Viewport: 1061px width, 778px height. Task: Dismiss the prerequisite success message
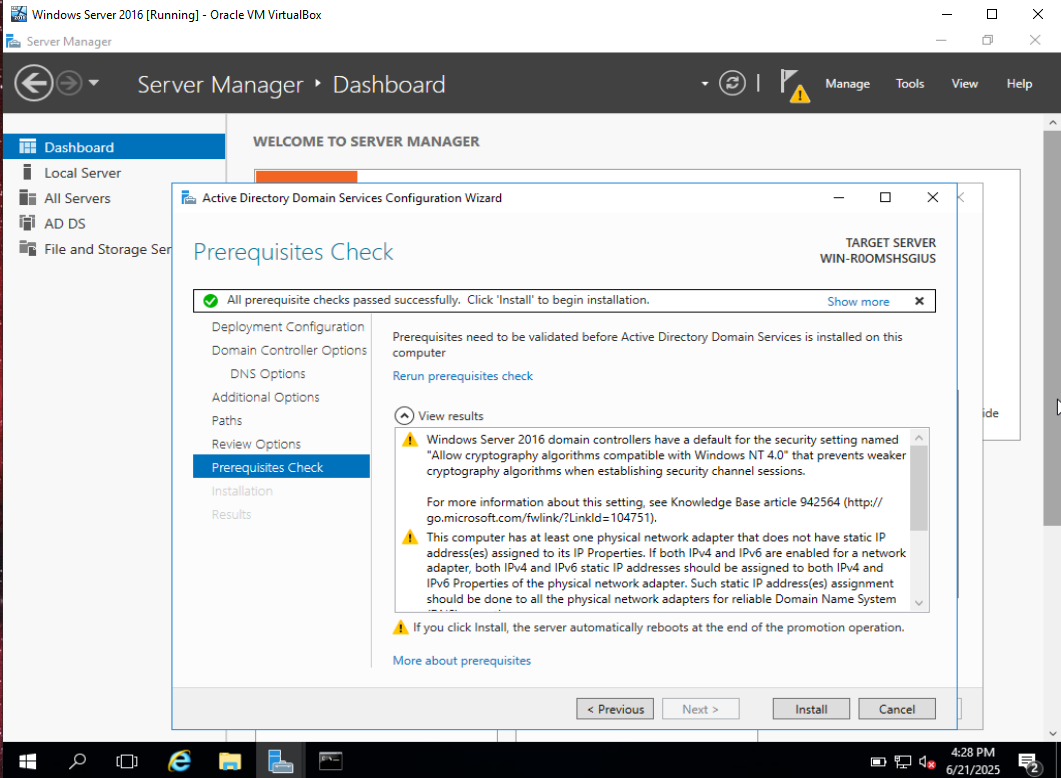click(x=919, y=301)
